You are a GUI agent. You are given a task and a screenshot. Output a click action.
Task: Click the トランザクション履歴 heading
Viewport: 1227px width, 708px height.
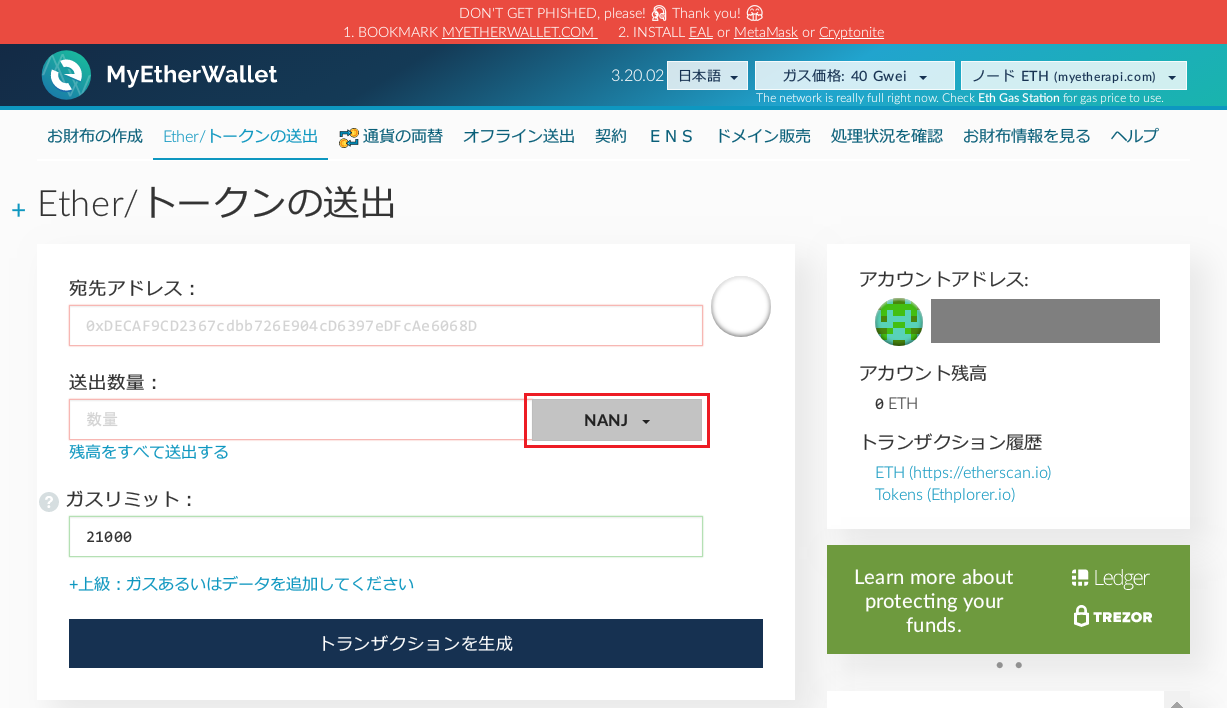tap(951, 442)
